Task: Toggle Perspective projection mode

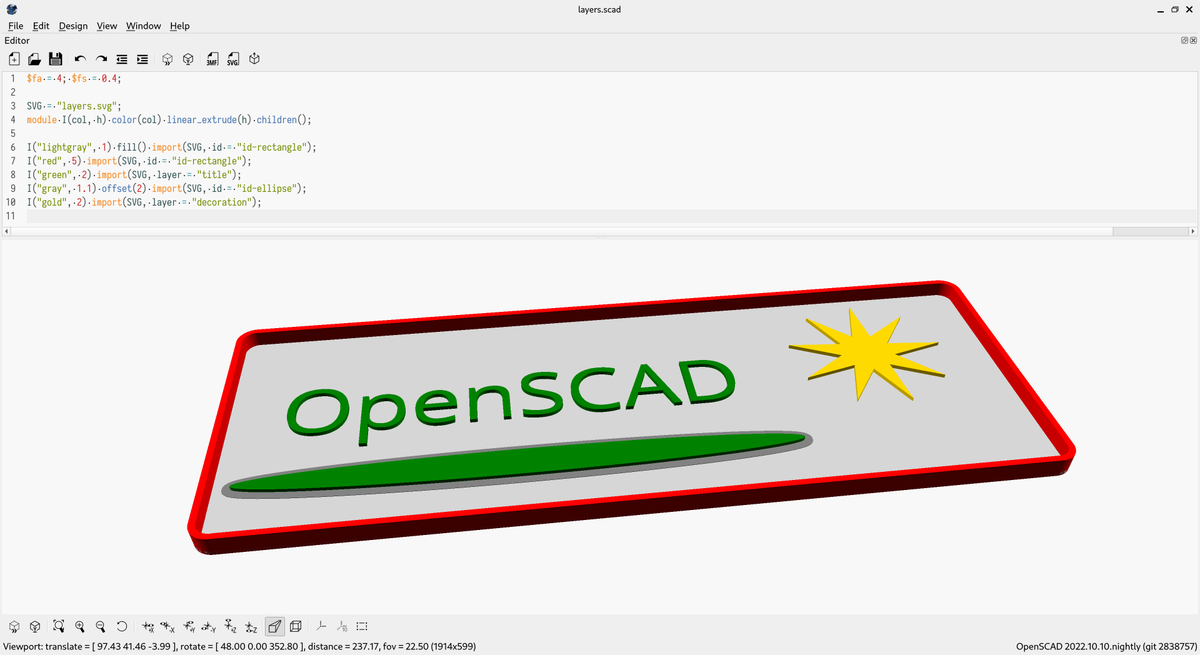Action: (275, 627)
